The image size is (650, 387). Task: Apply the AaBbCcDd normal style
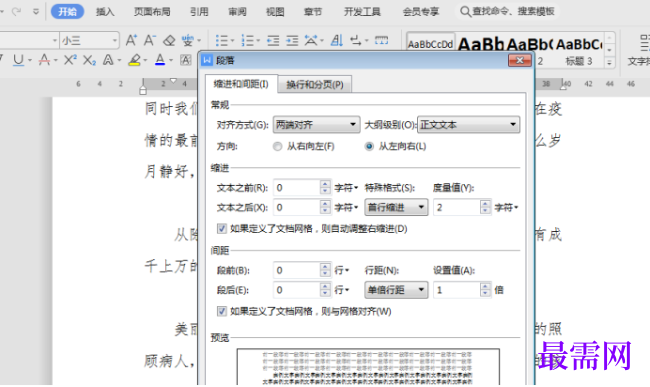point(430,44)
